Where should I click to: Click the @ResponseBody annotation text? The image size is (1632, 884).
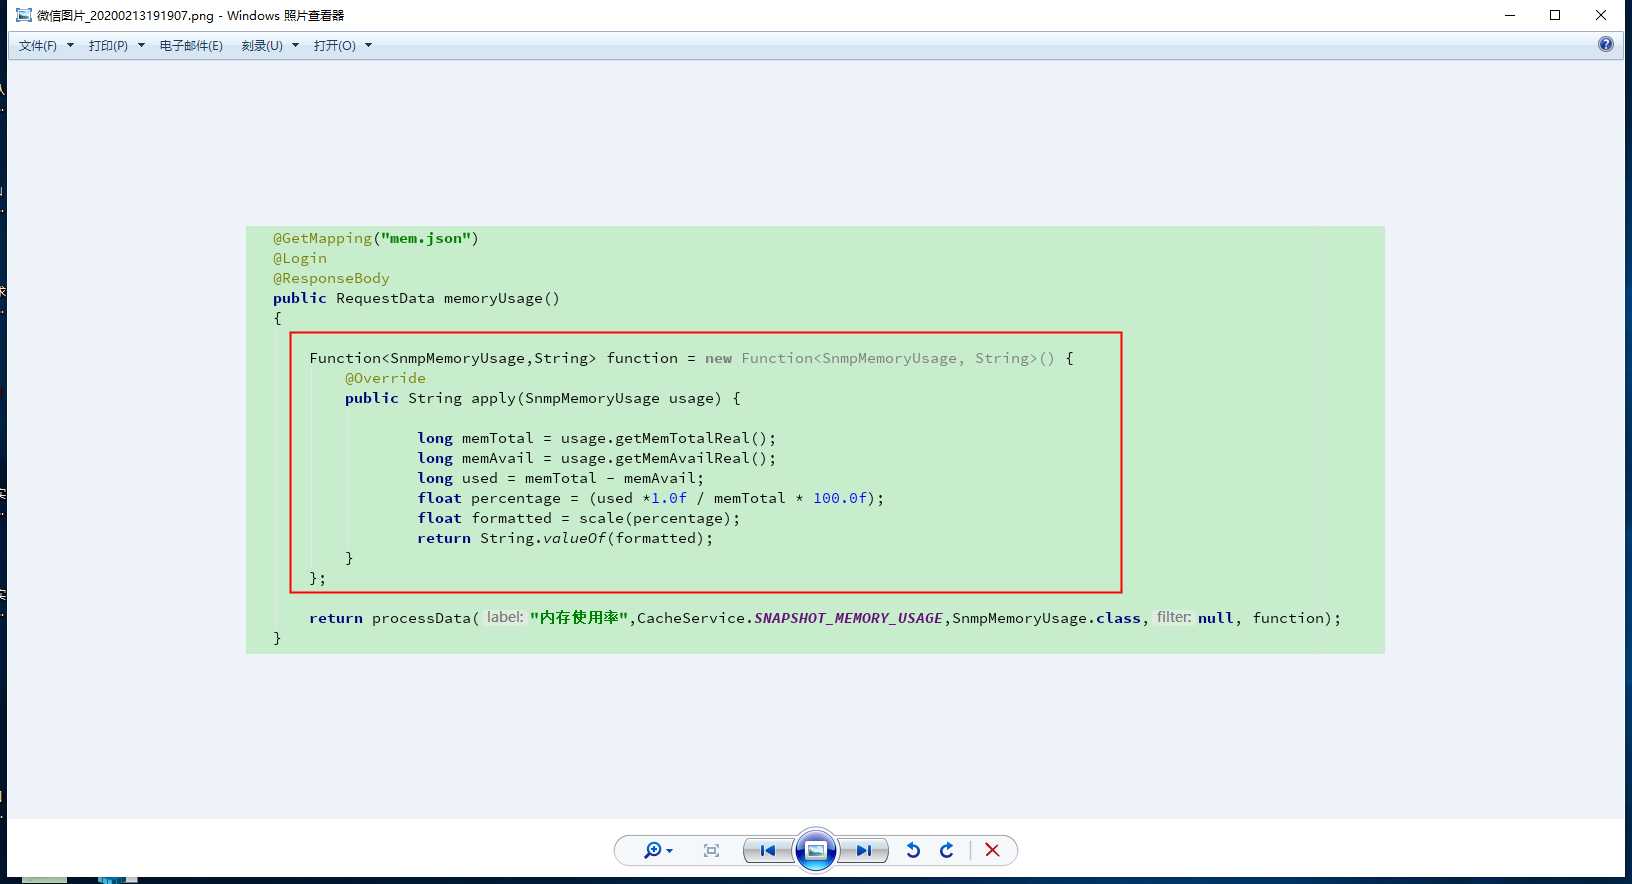[331, 278]
